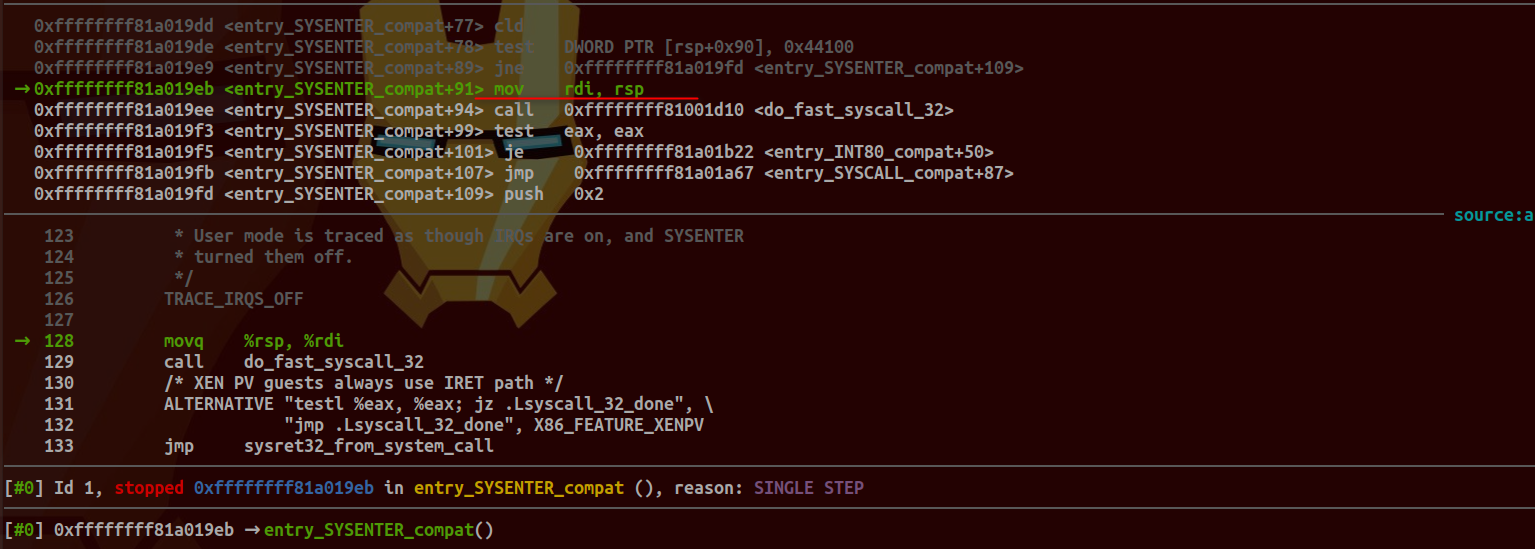Image resolution: width=1535 pixels, height=549 pixels.
Task: Click the TRACE_IRQS_OFF macro on line 126
Action: pos(234,299)
